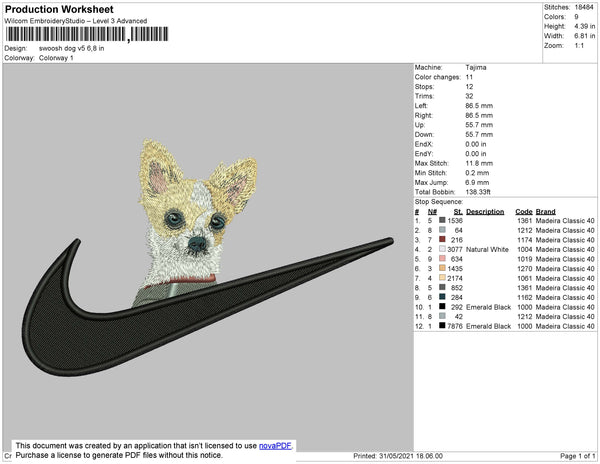Click the 'Stop Sequence:' label

coord(439,202)
